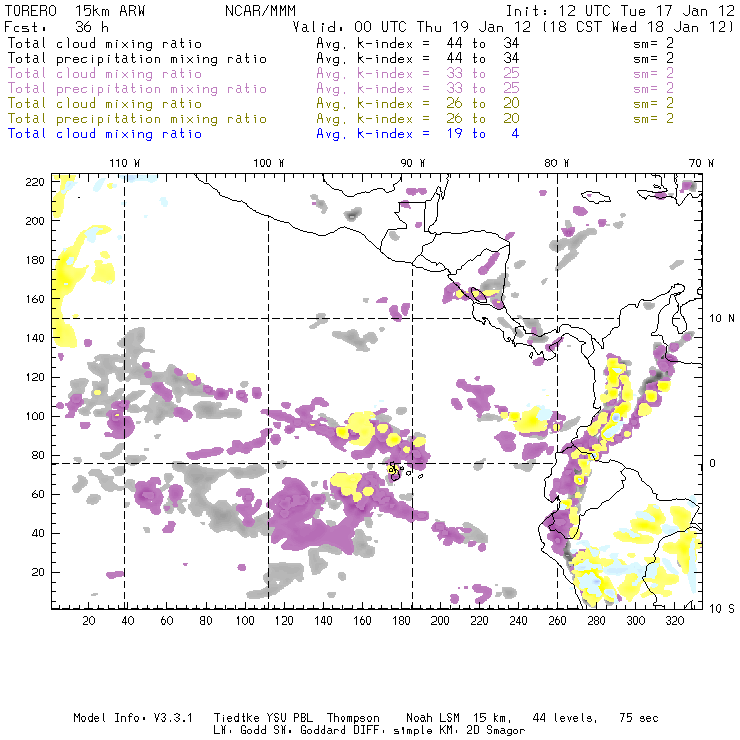The height and width of the screenshot is (740, 740).
Task: Click the '60' tick label on the vertical axis
Action: pos(38,494)
